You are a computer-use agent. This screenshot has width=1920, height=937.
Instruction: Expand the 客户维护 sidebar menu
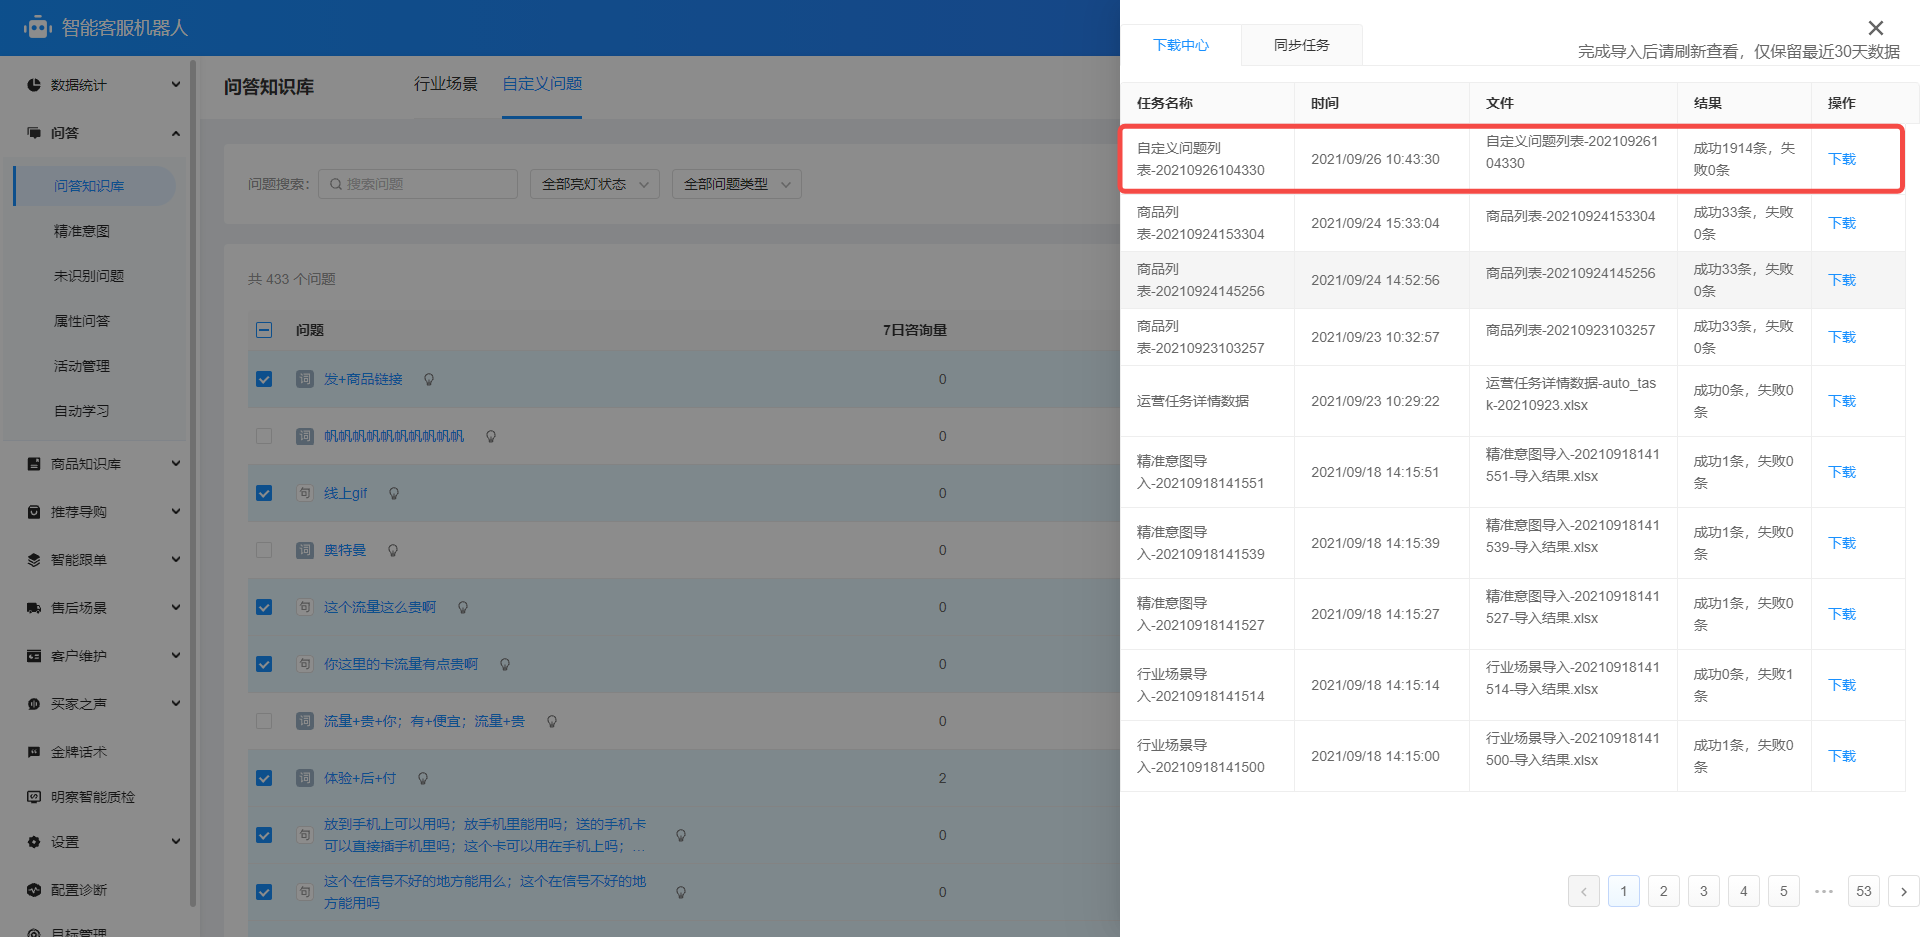click(x=176, y=656)
